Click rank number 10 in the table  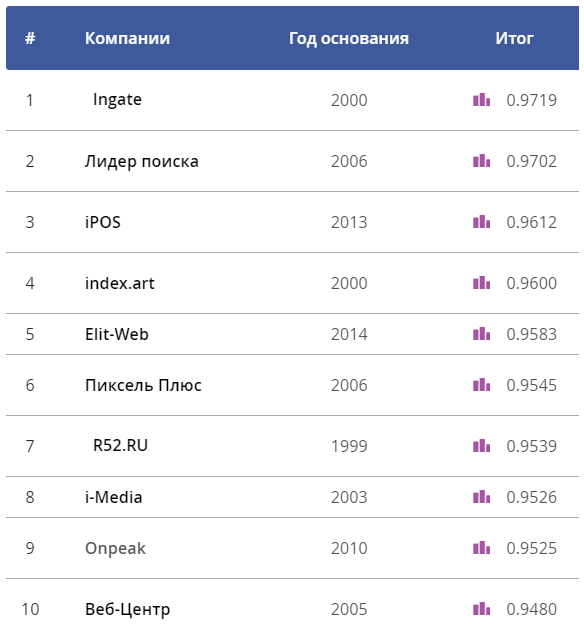coord(30,609)
